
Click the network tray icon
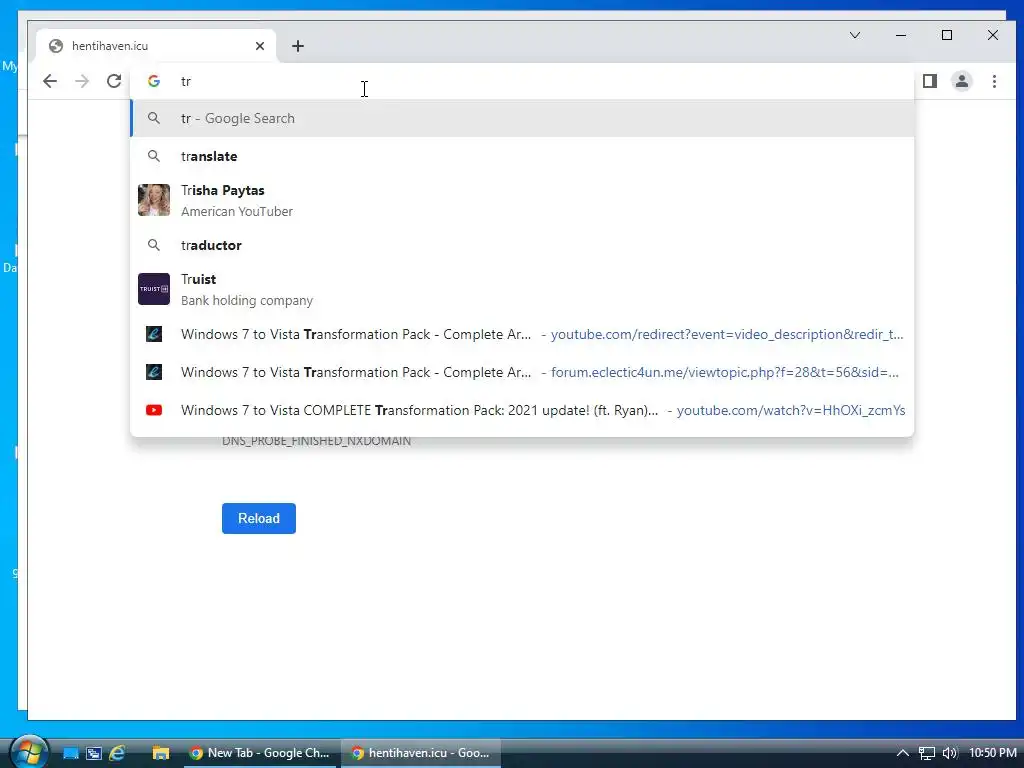[927, 753]
